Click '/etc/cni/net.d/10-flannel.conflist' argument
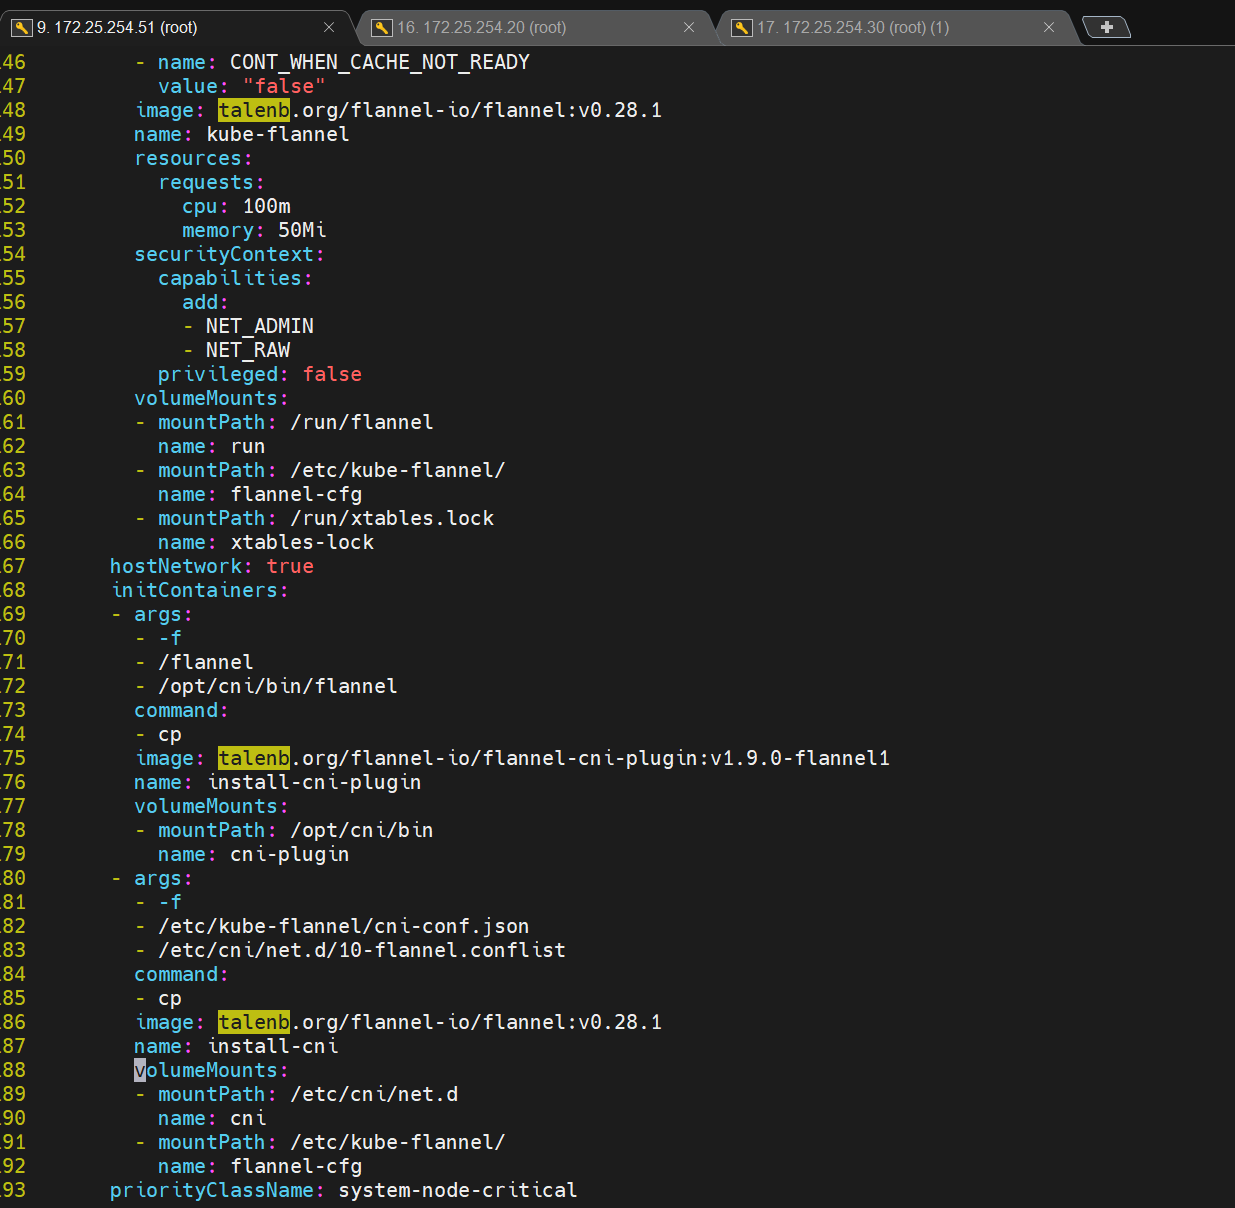 tap(362, 950)
